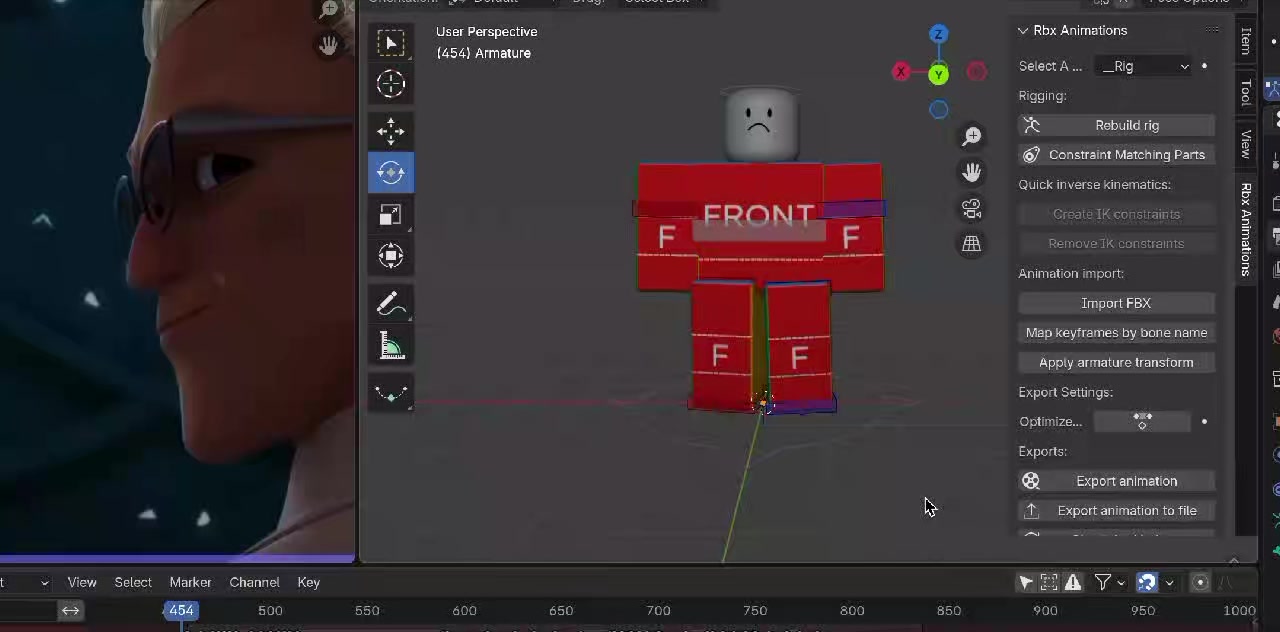Switch to the Rotate tool
The width and height of the screenshot is (1280, 632).
[x=391, y=173]
